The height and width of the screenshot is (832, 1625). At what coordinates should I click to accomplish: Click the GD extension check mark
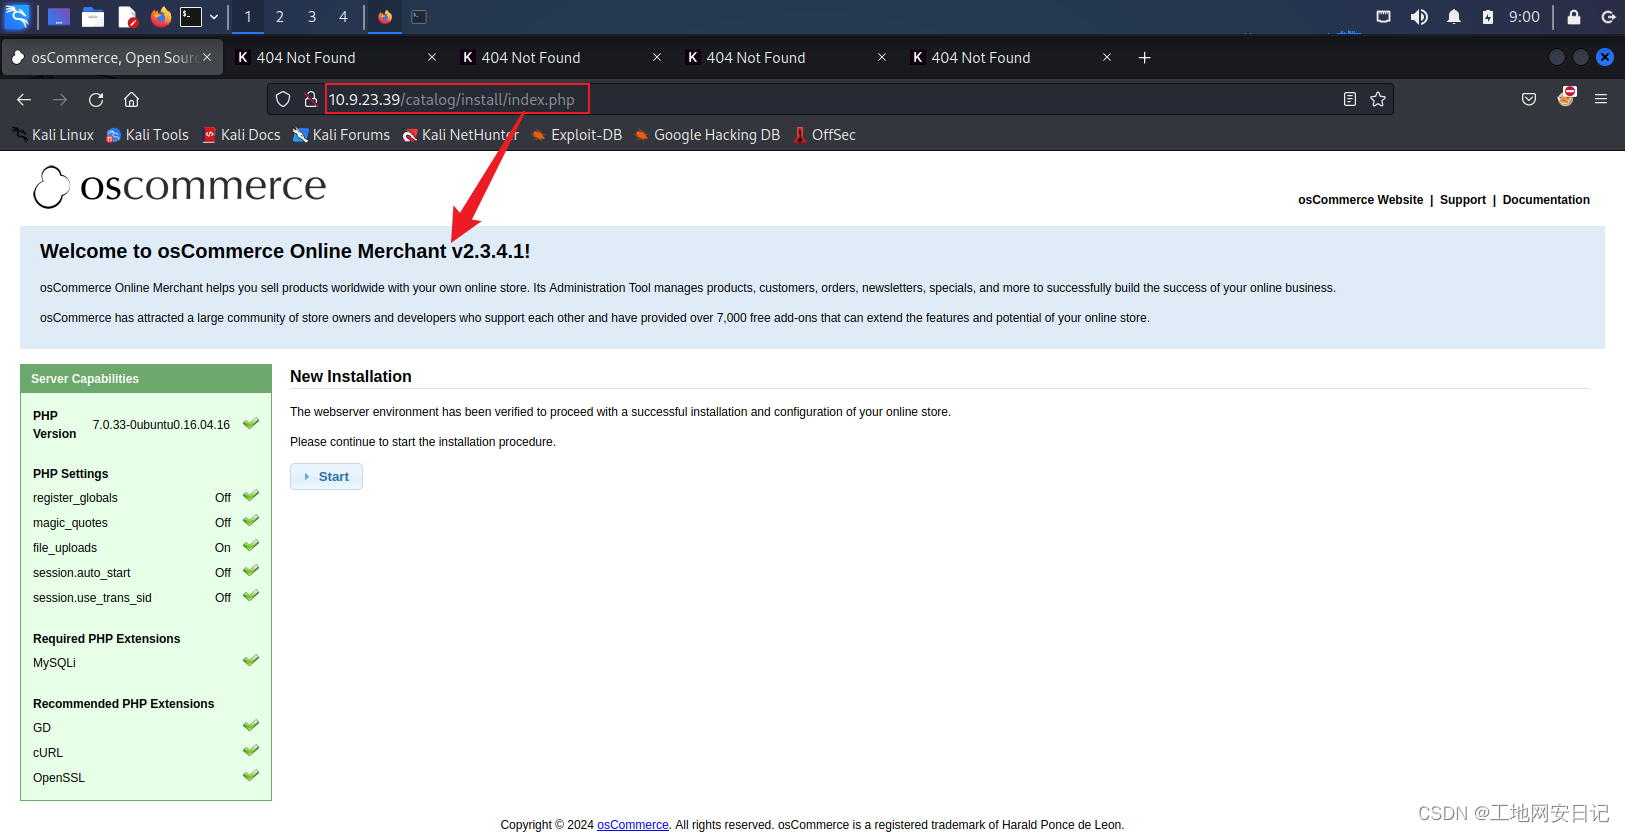point(251,725)
